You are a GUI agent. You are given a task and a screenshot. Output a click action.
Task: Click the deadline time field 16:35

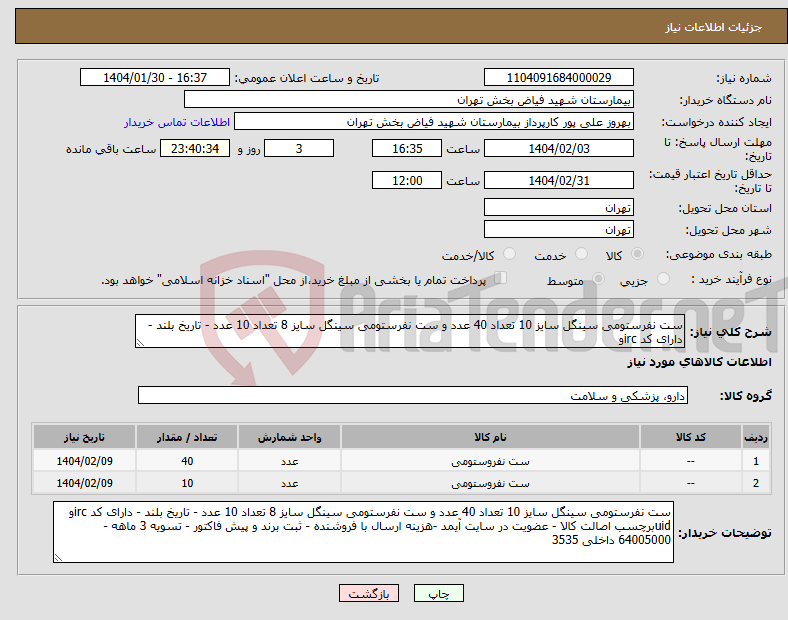[407, 148]
